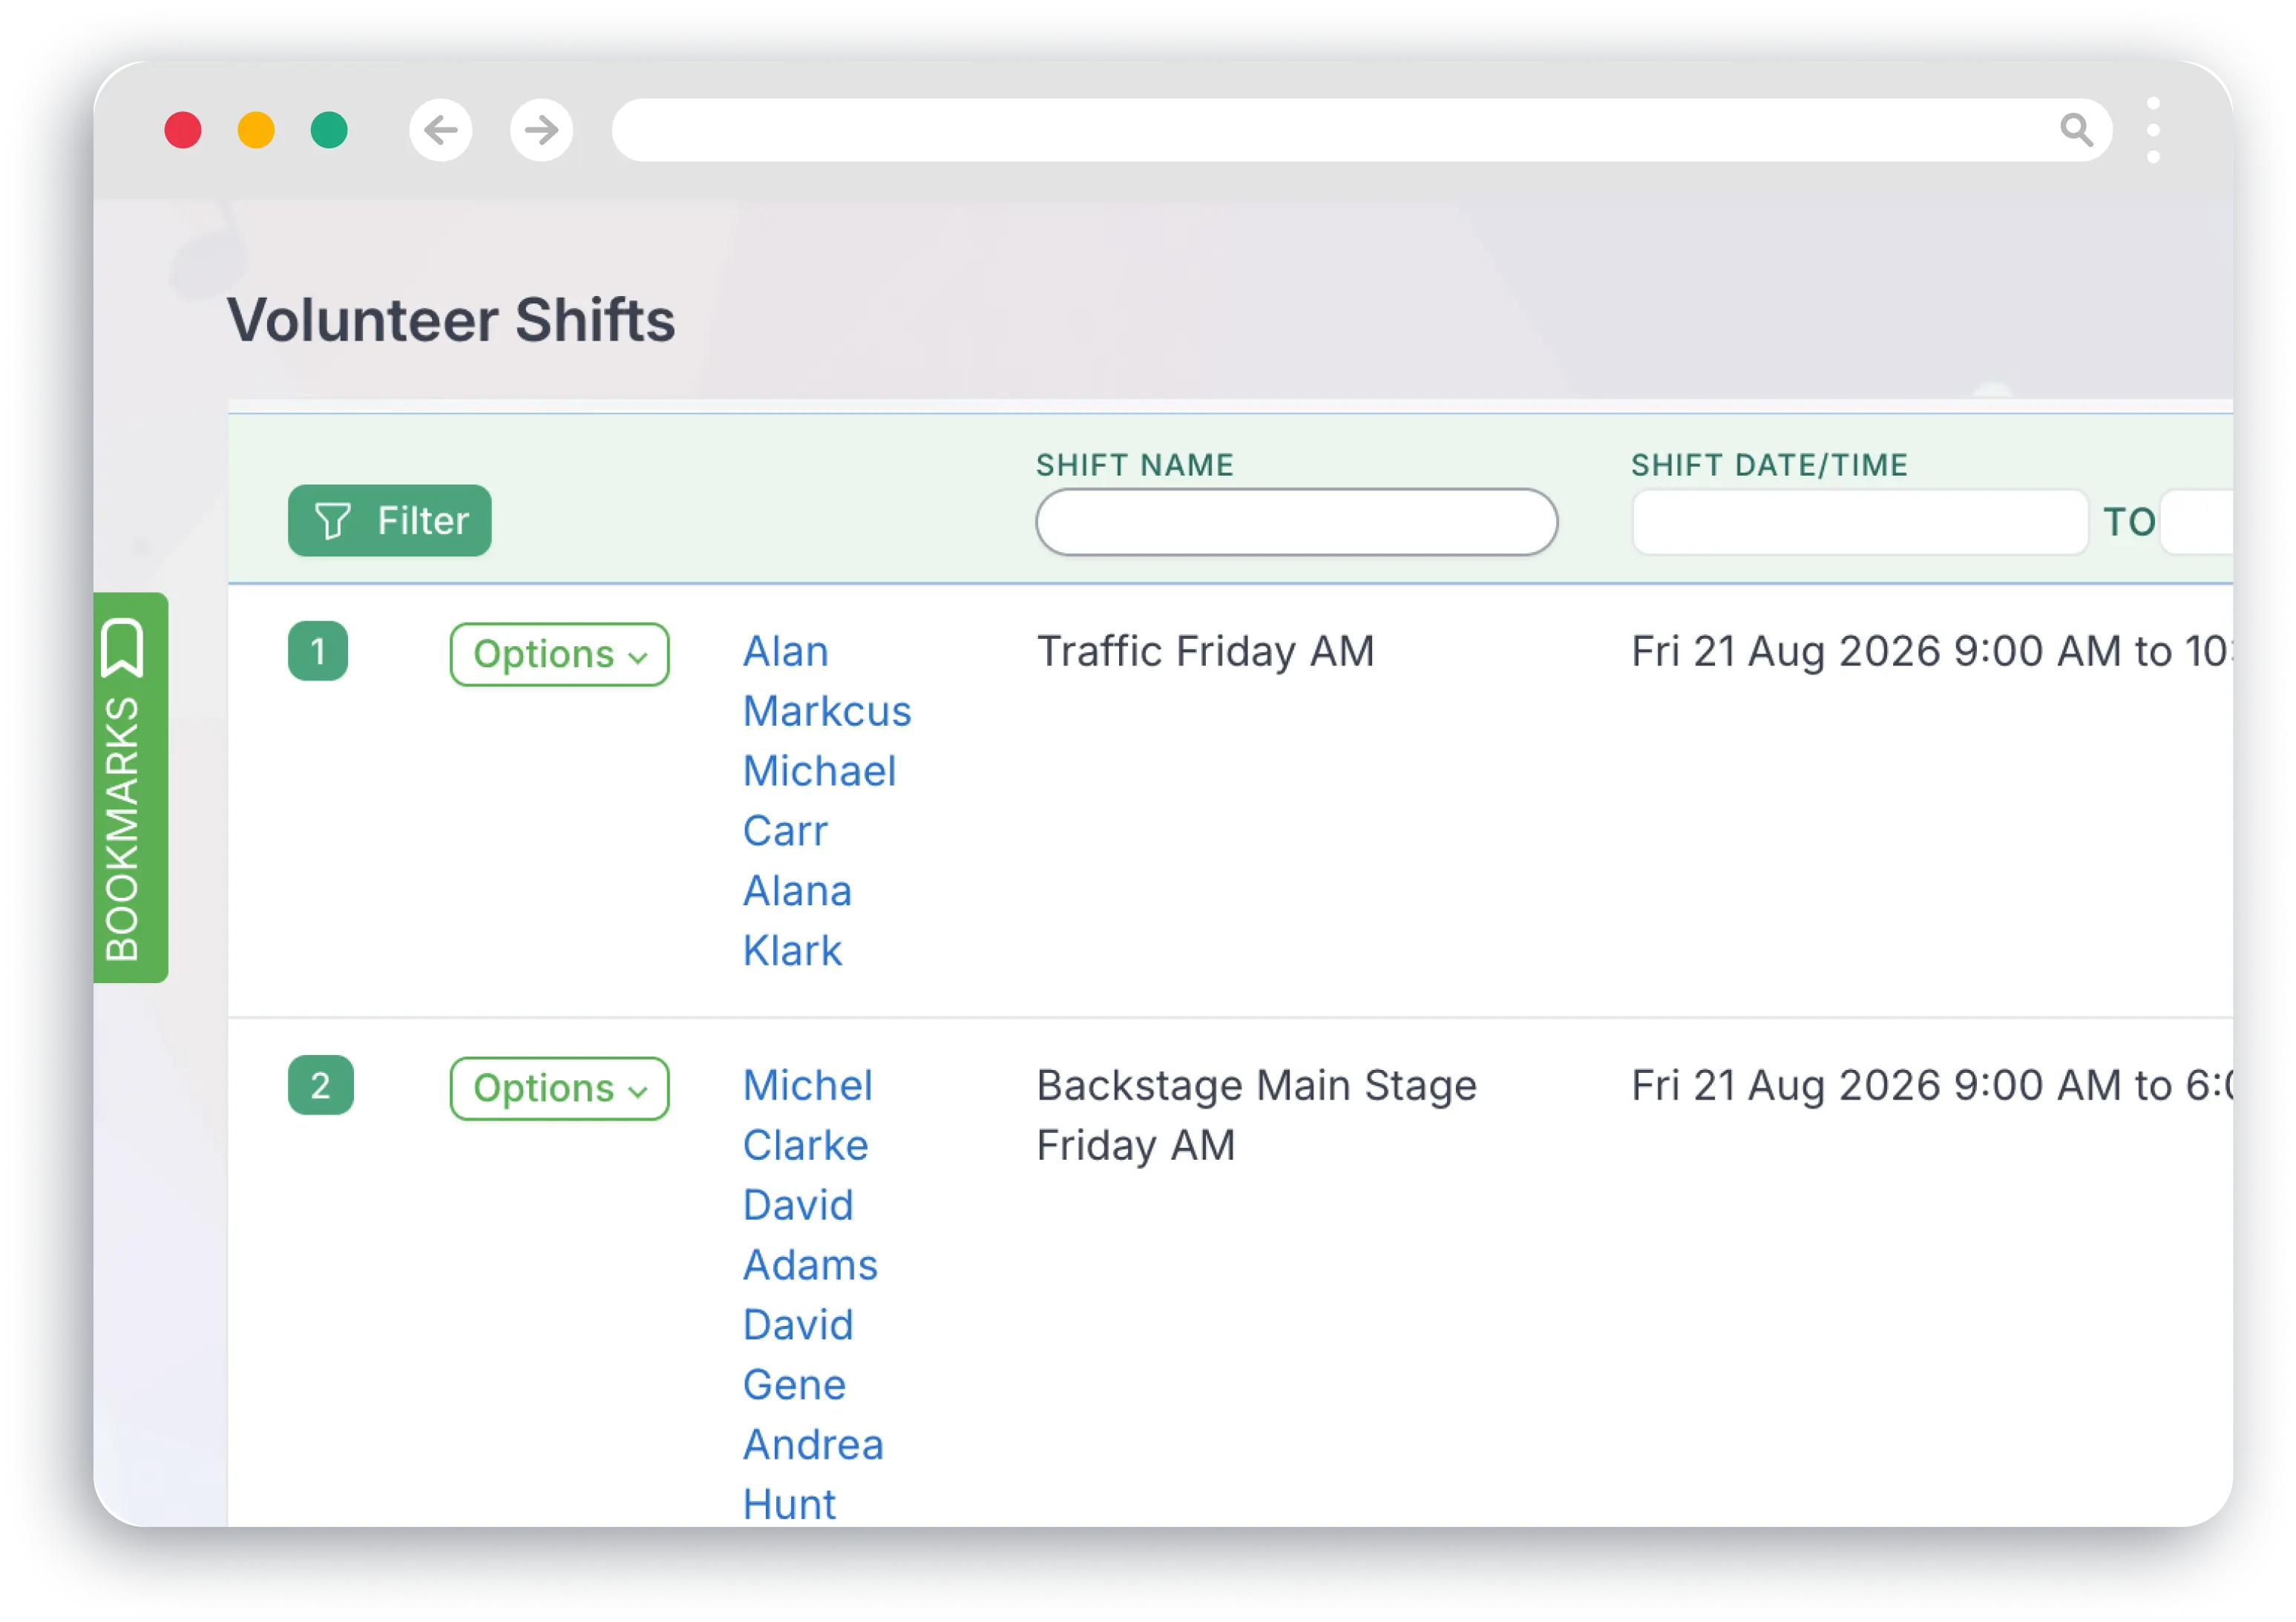Click inside the browser address bar
The width and height of the screenshot is (2296, 1622).
(x=1300, y=129)
